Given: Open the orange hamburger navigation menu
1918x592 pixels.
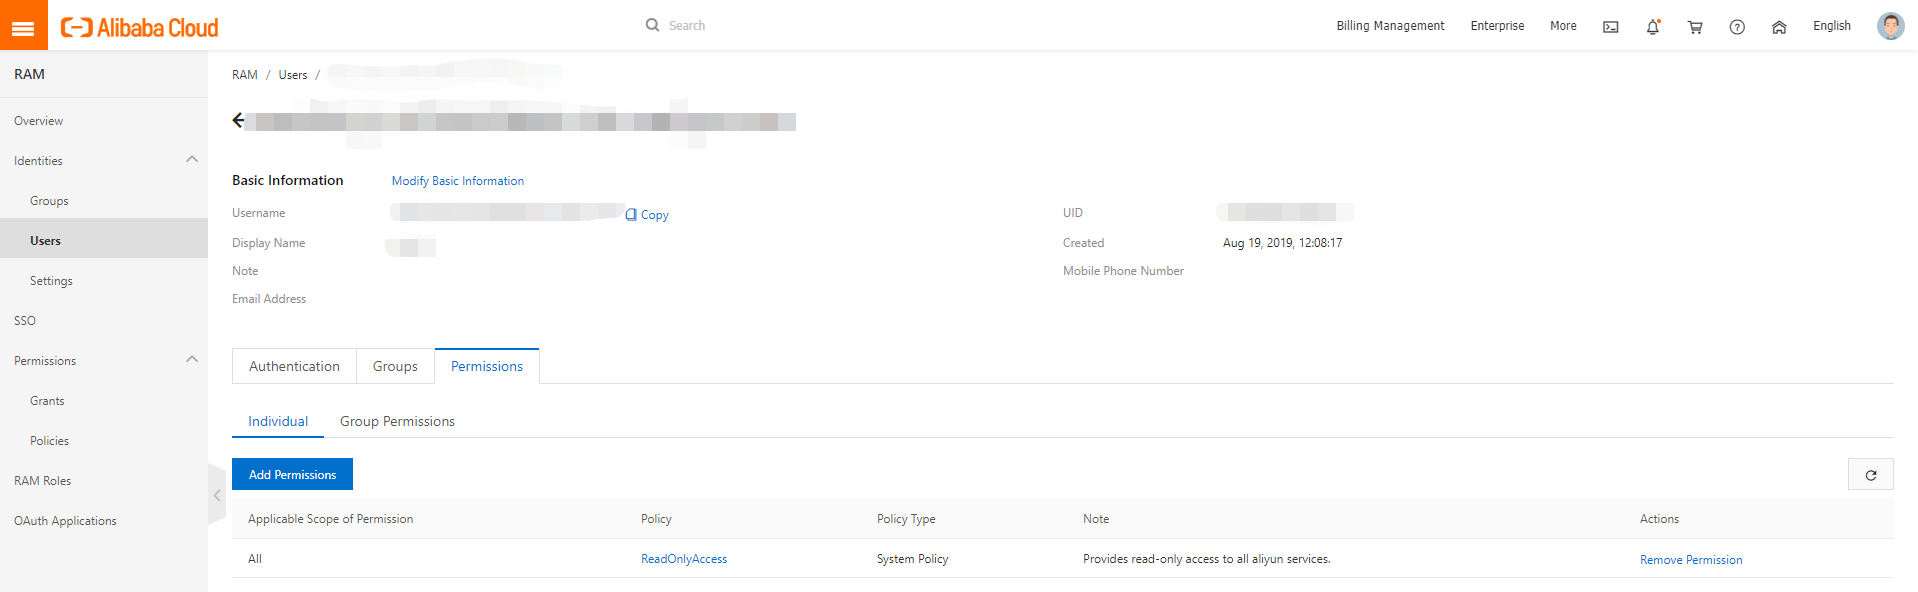Looking at the screenshot, I should click(x=23, y=26).
